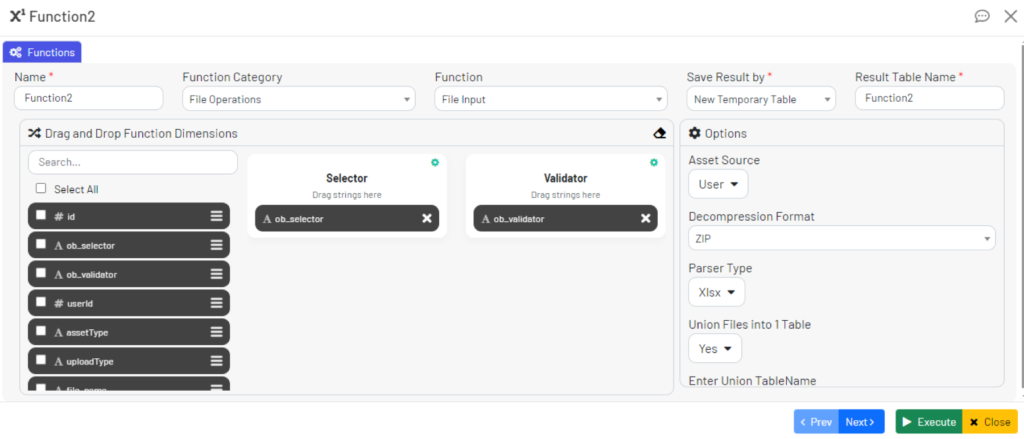Open the Function Category dropdown
The height and width of the screenshot is (439, 1024).
(x=298, y=99)
